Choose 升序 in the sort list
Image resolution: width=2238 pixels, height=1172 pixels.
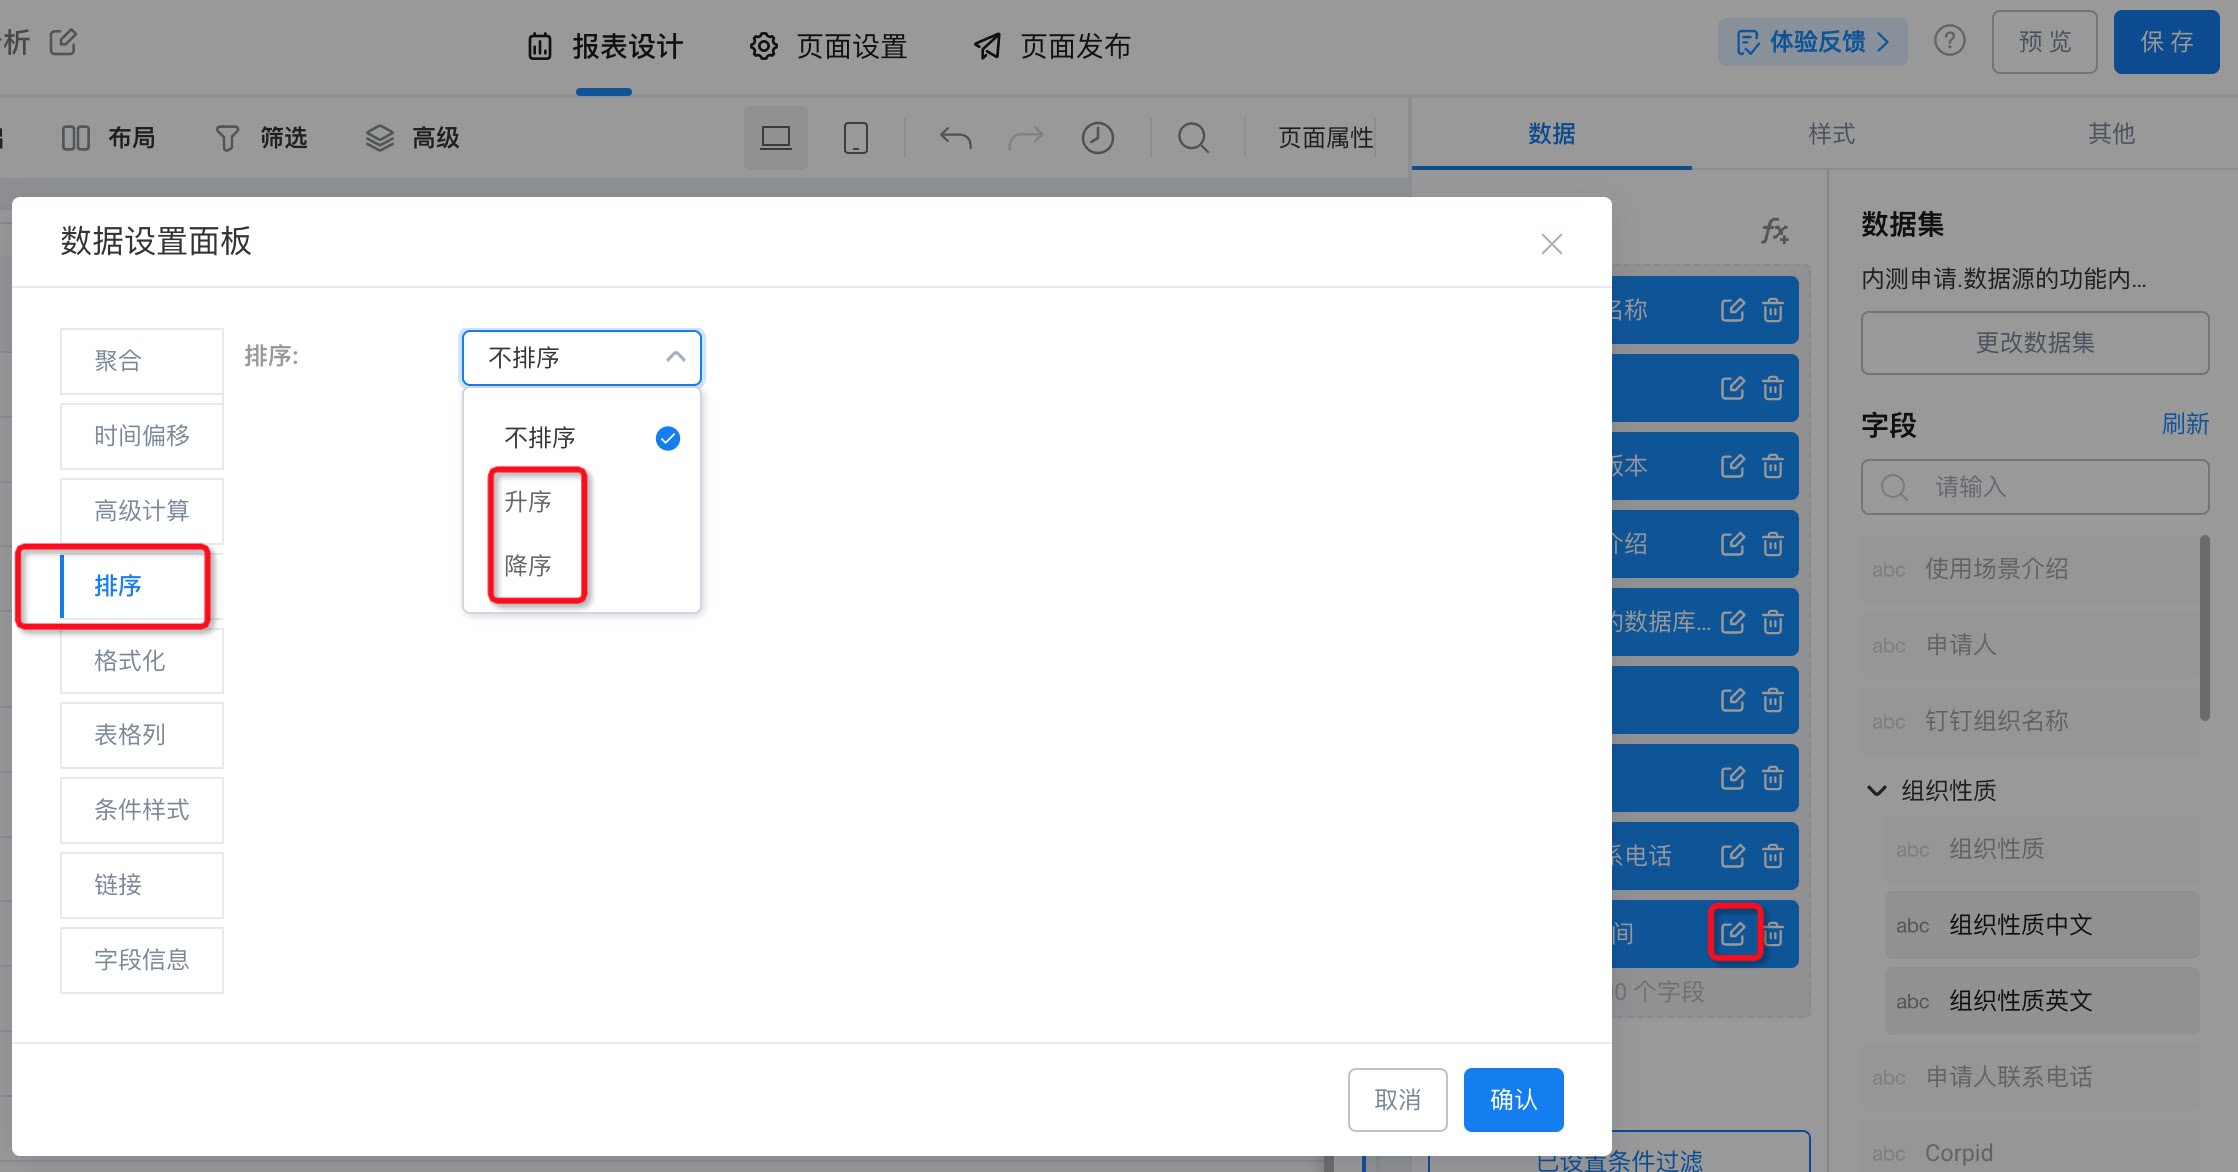click(528, 502)
